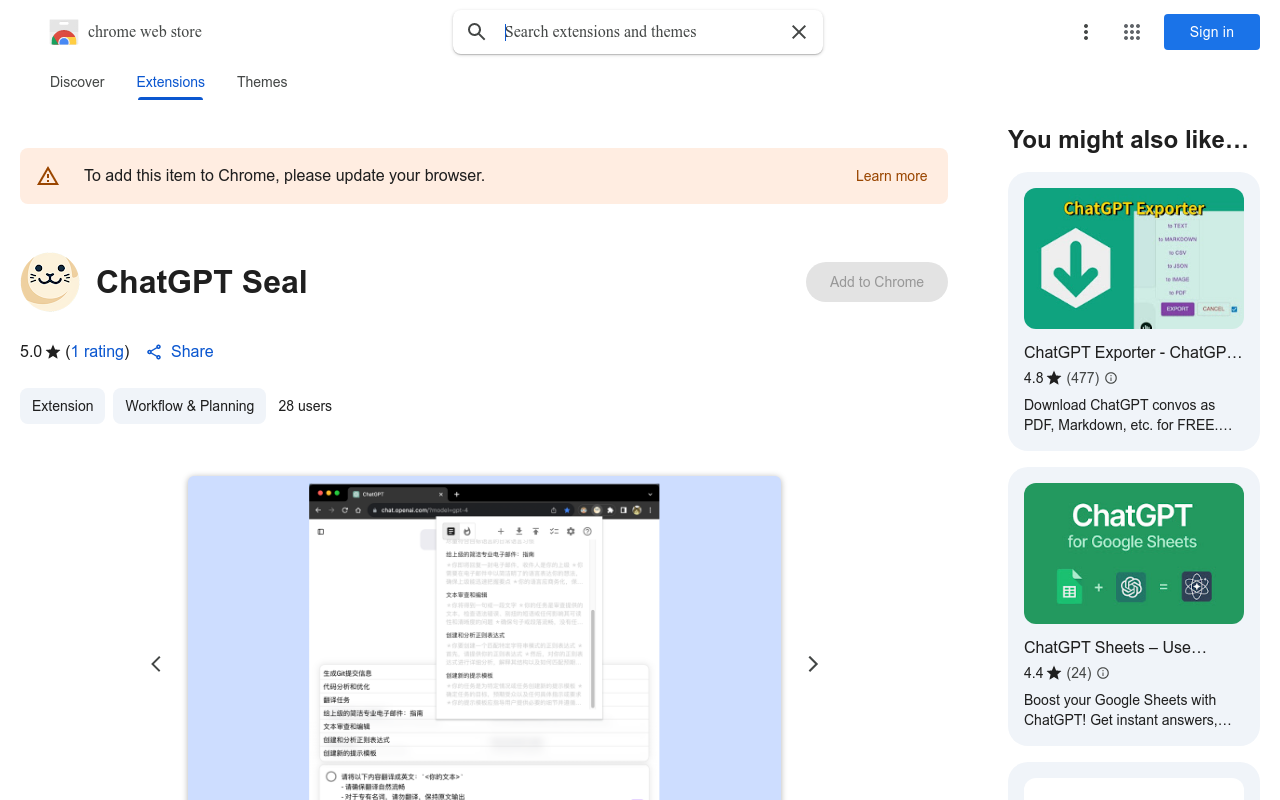Open the Learn more link
Viewport: 1280px width, 800px height.
click(890, 176)
